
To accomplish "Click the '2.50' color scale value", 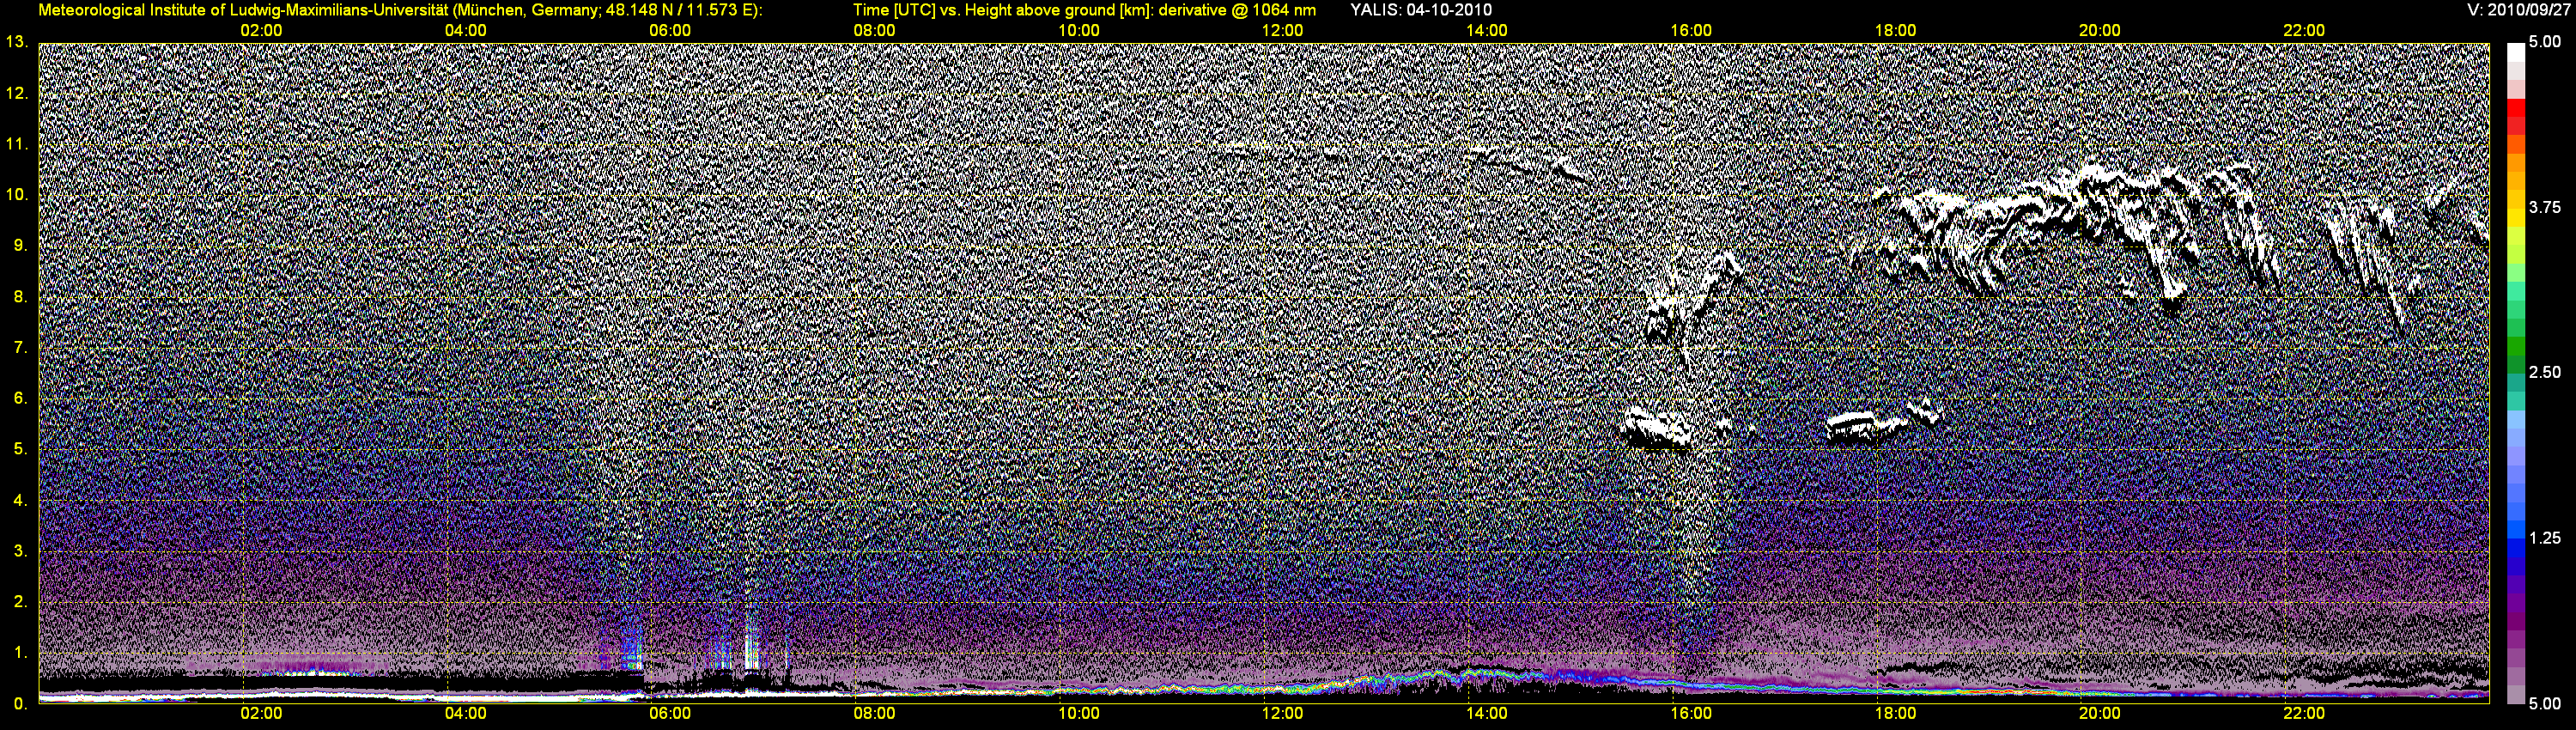I will point(2545,373).
